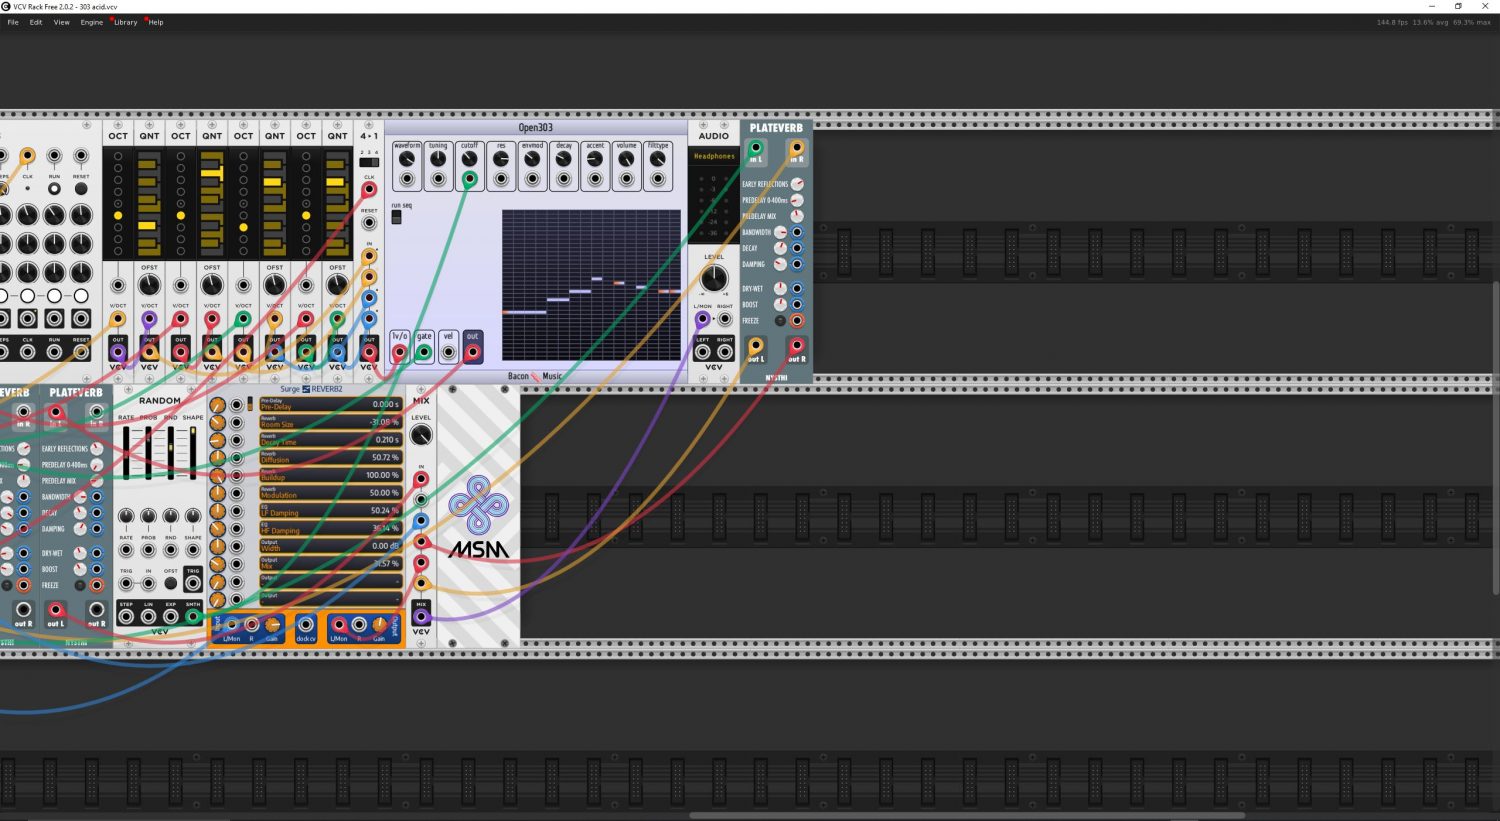
Task: Toggle the RANDOM module OFST button
Action: click(171, 583)
